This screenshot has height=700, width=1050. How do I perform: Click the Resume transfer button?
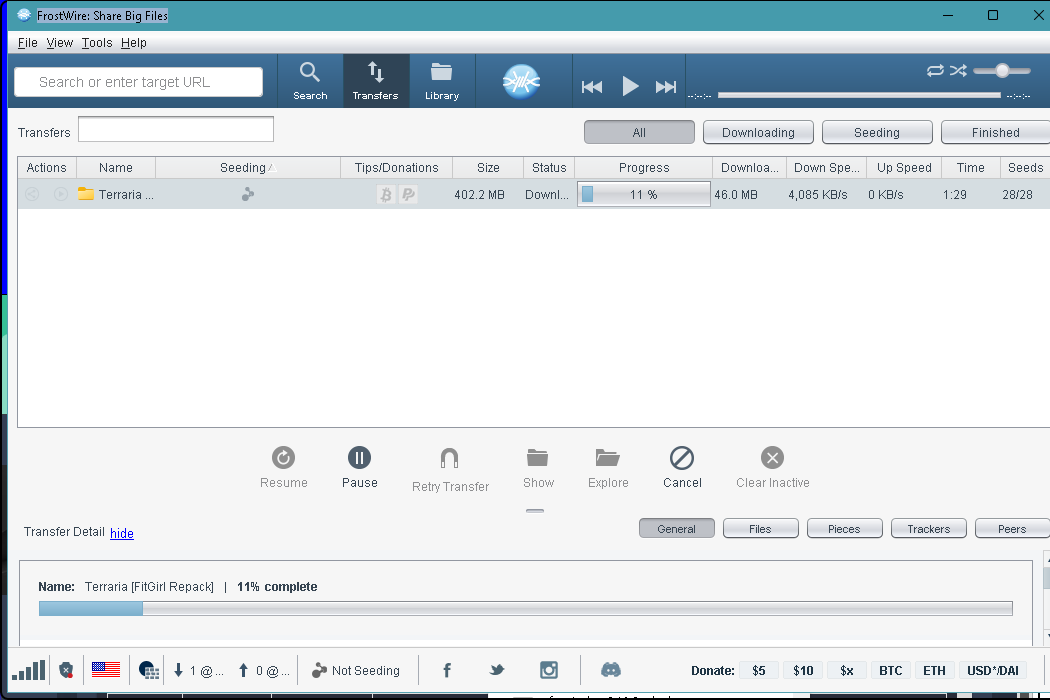pos(283,468)
